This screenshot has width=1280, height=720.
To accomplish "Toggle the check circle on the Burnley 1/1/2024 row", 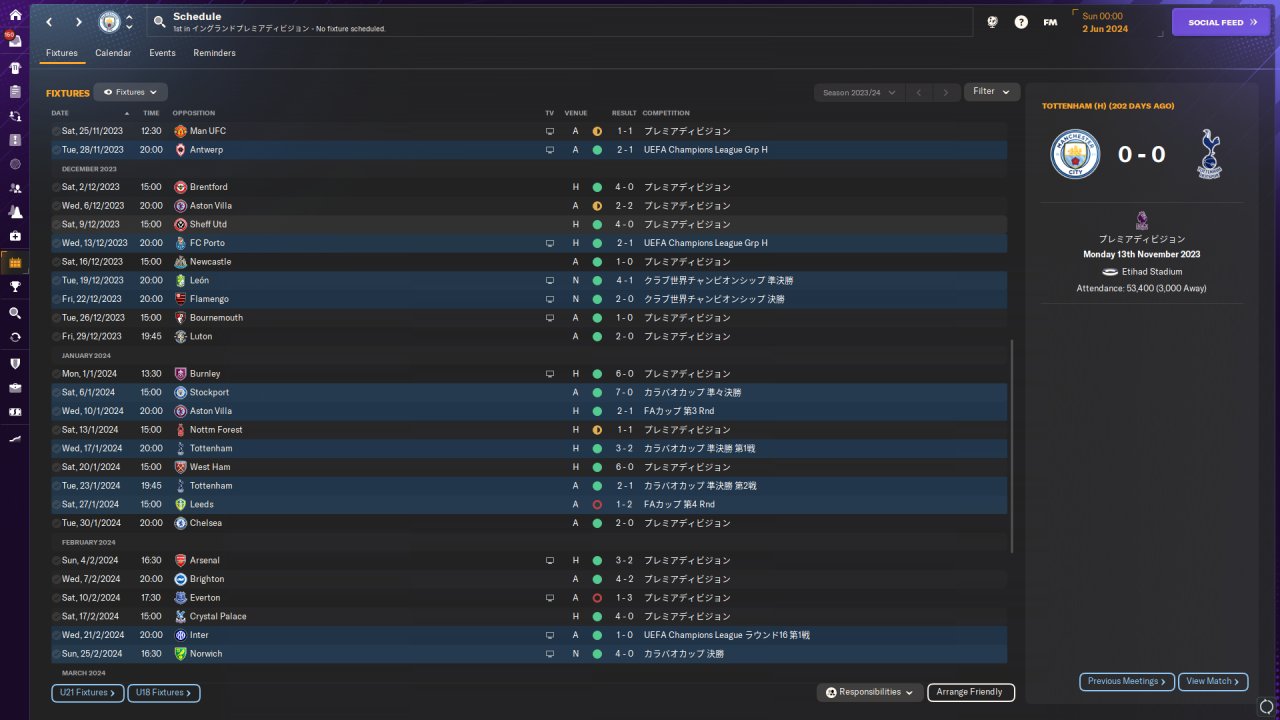I will 56,374.
